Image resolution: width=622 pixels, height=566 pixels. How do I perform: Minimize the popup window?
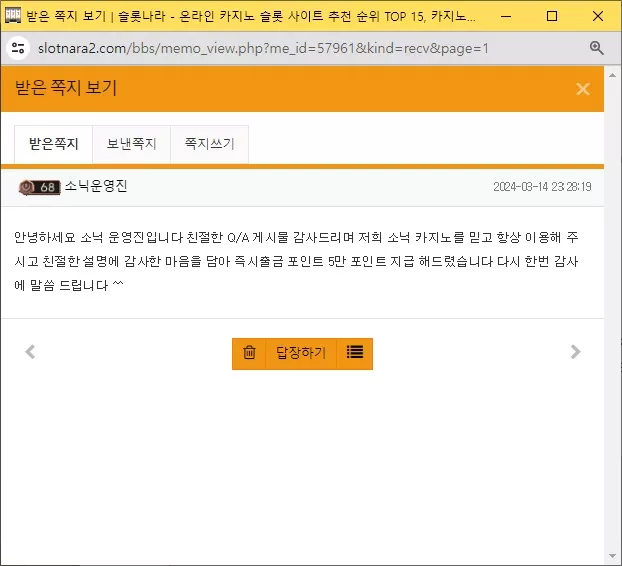pos(506,16)
